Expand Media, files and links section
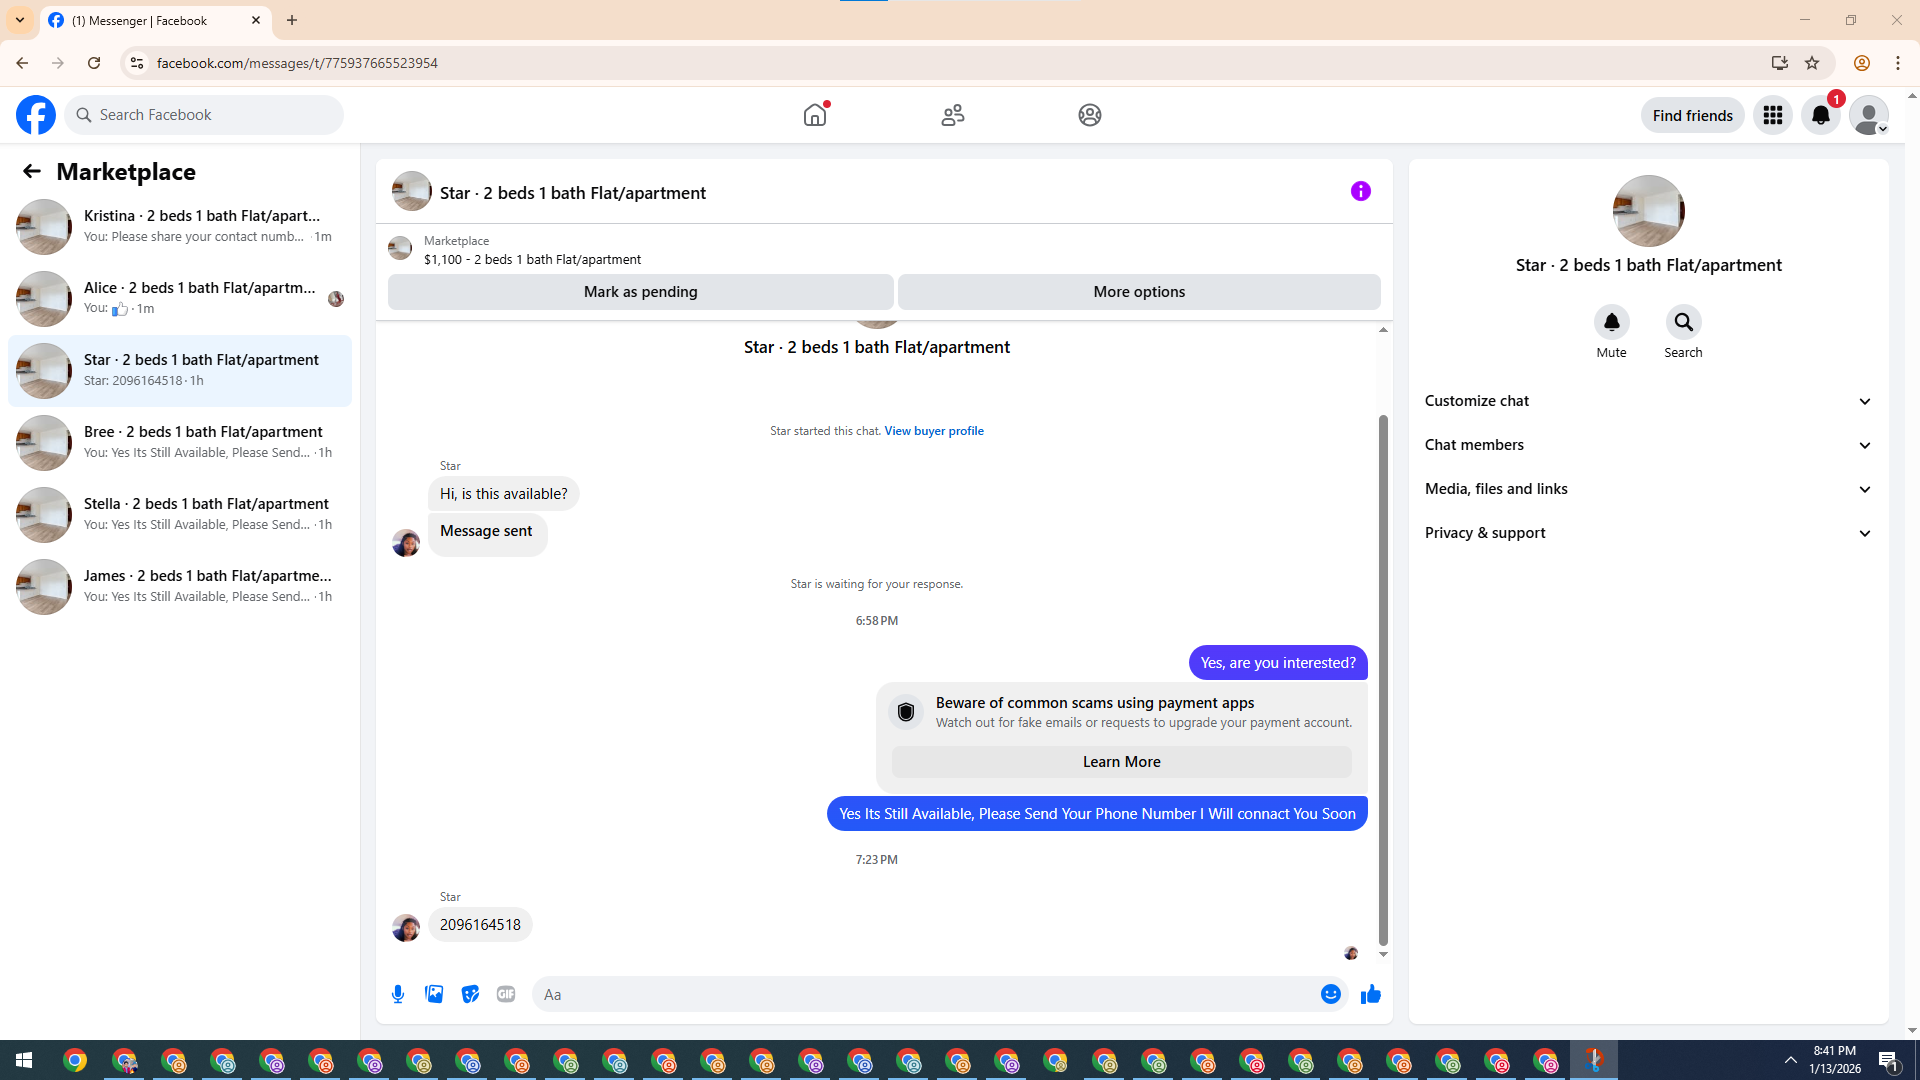 coord(1648,489)
